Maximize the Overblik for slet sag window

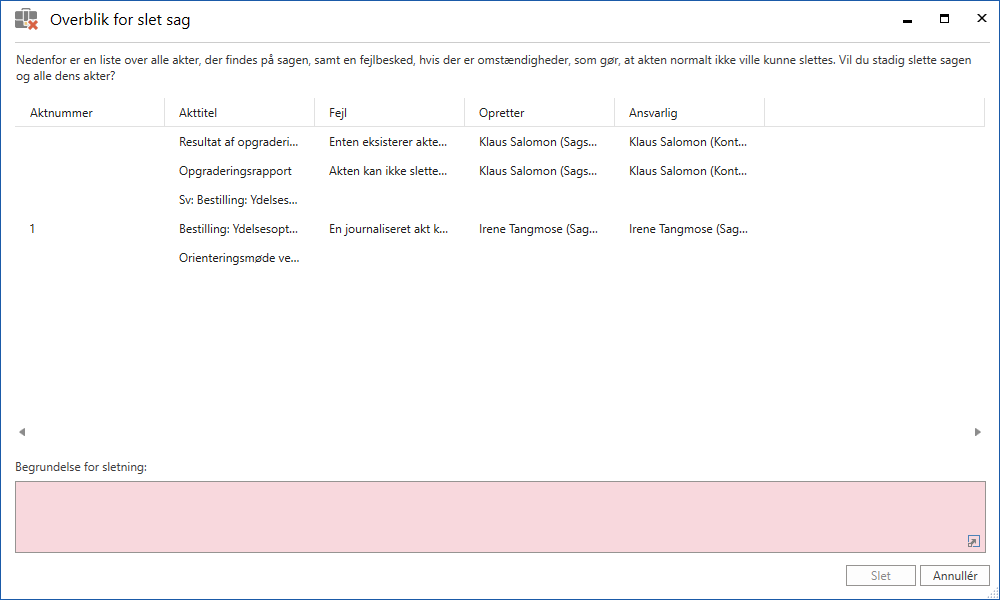coord(945,19)
